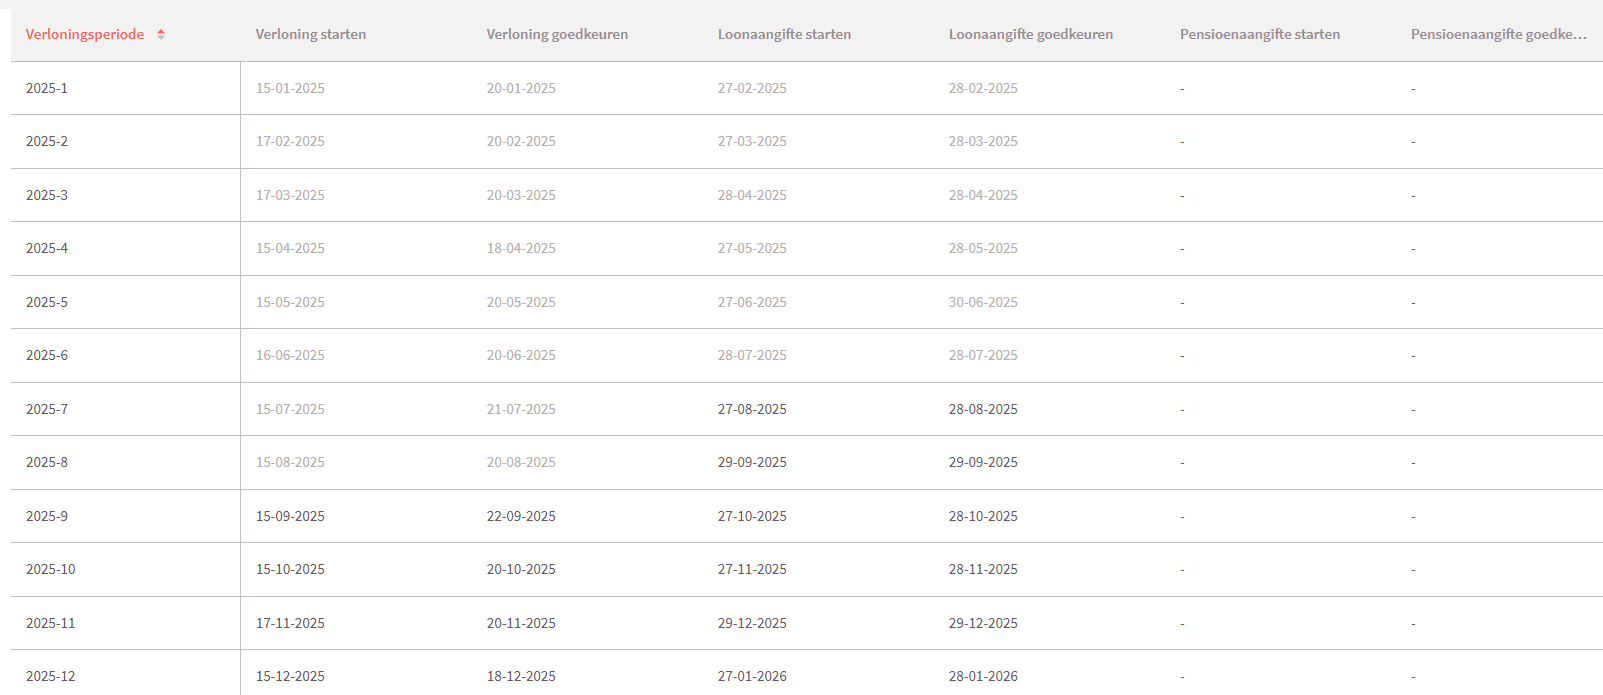Select period 2025-4 row label

click(47, 248)
